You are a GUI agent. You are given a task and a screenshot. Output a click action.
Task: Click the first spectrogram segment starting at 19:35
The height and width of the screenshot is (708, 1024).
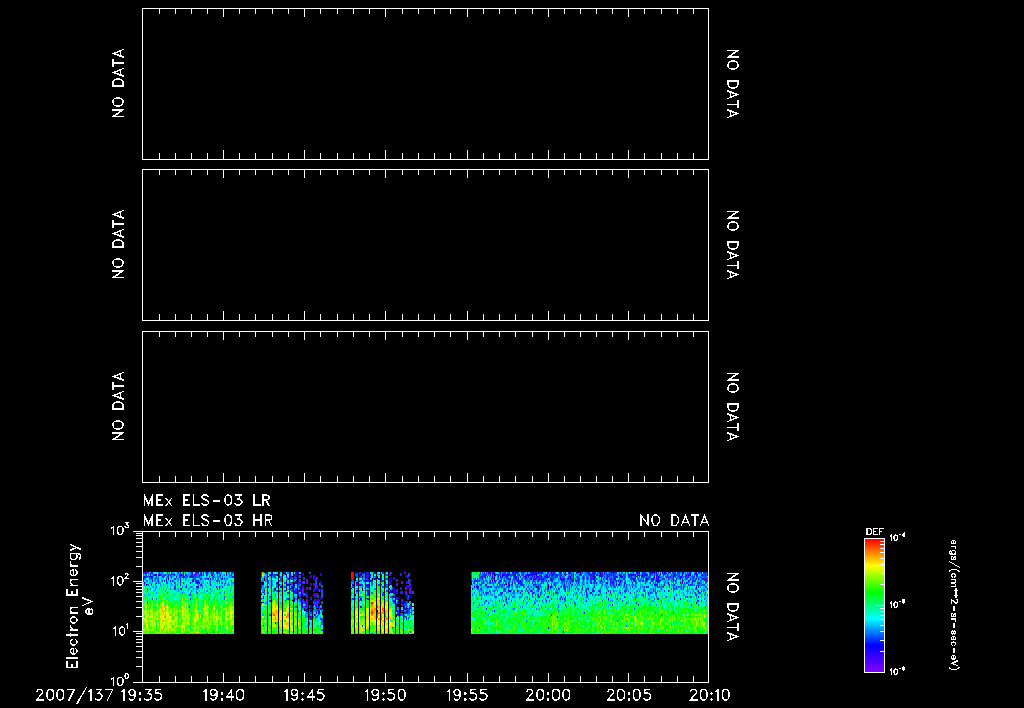pos(188,603)
